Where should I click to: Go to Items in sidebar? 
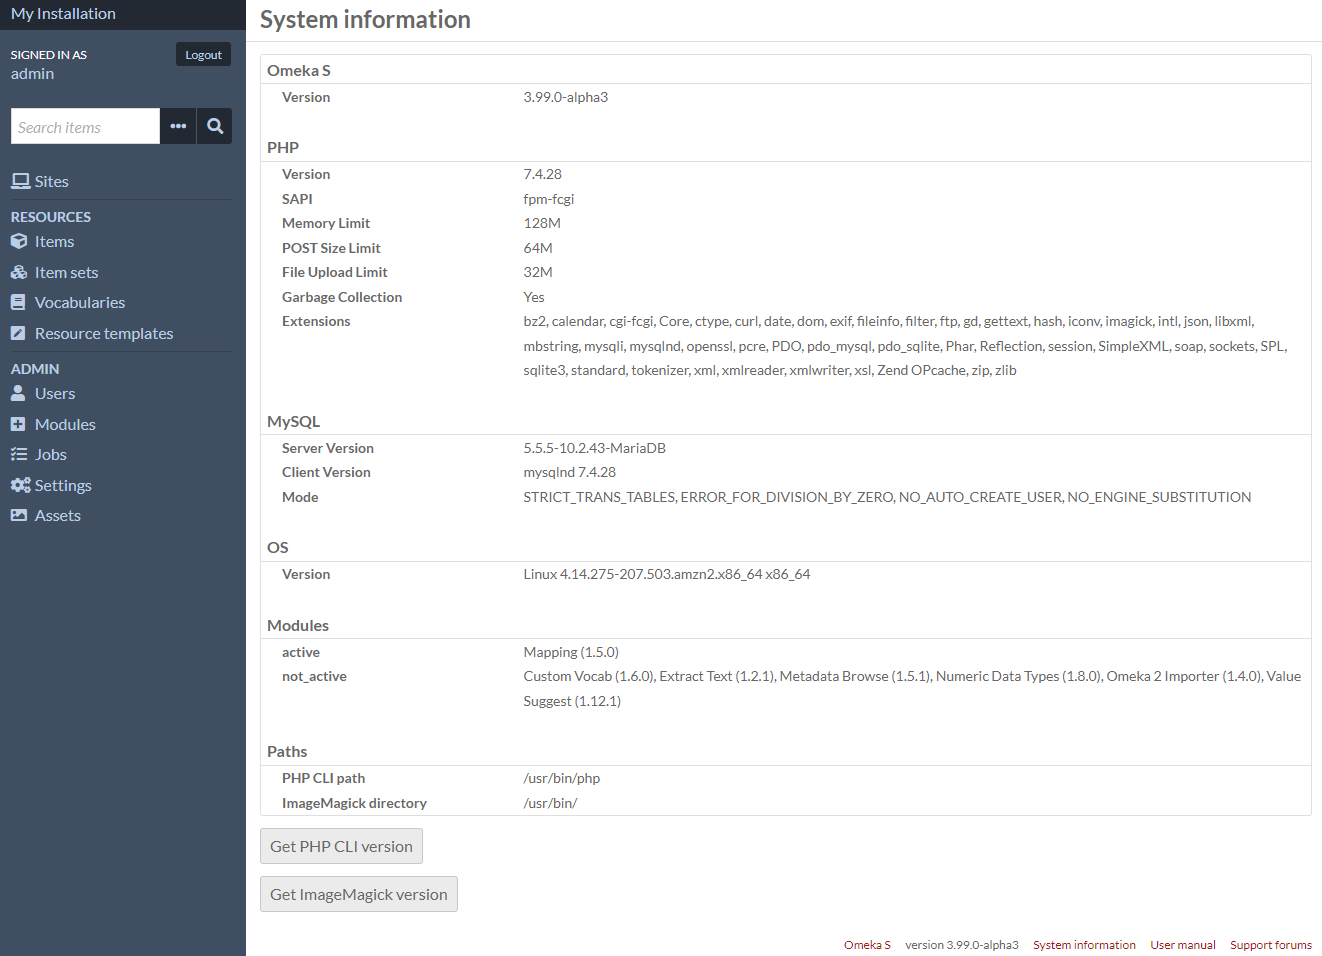[54, 241]
